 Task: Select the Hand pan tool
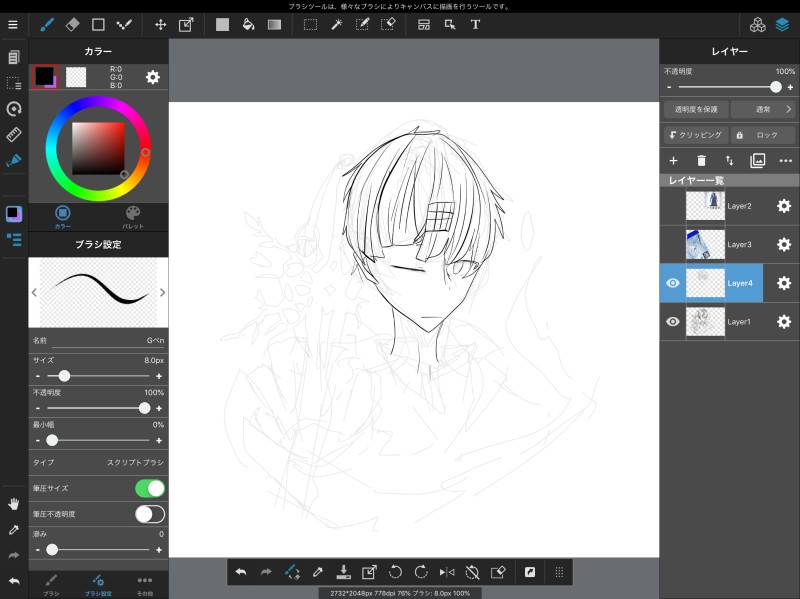click(x=14, y=504)
